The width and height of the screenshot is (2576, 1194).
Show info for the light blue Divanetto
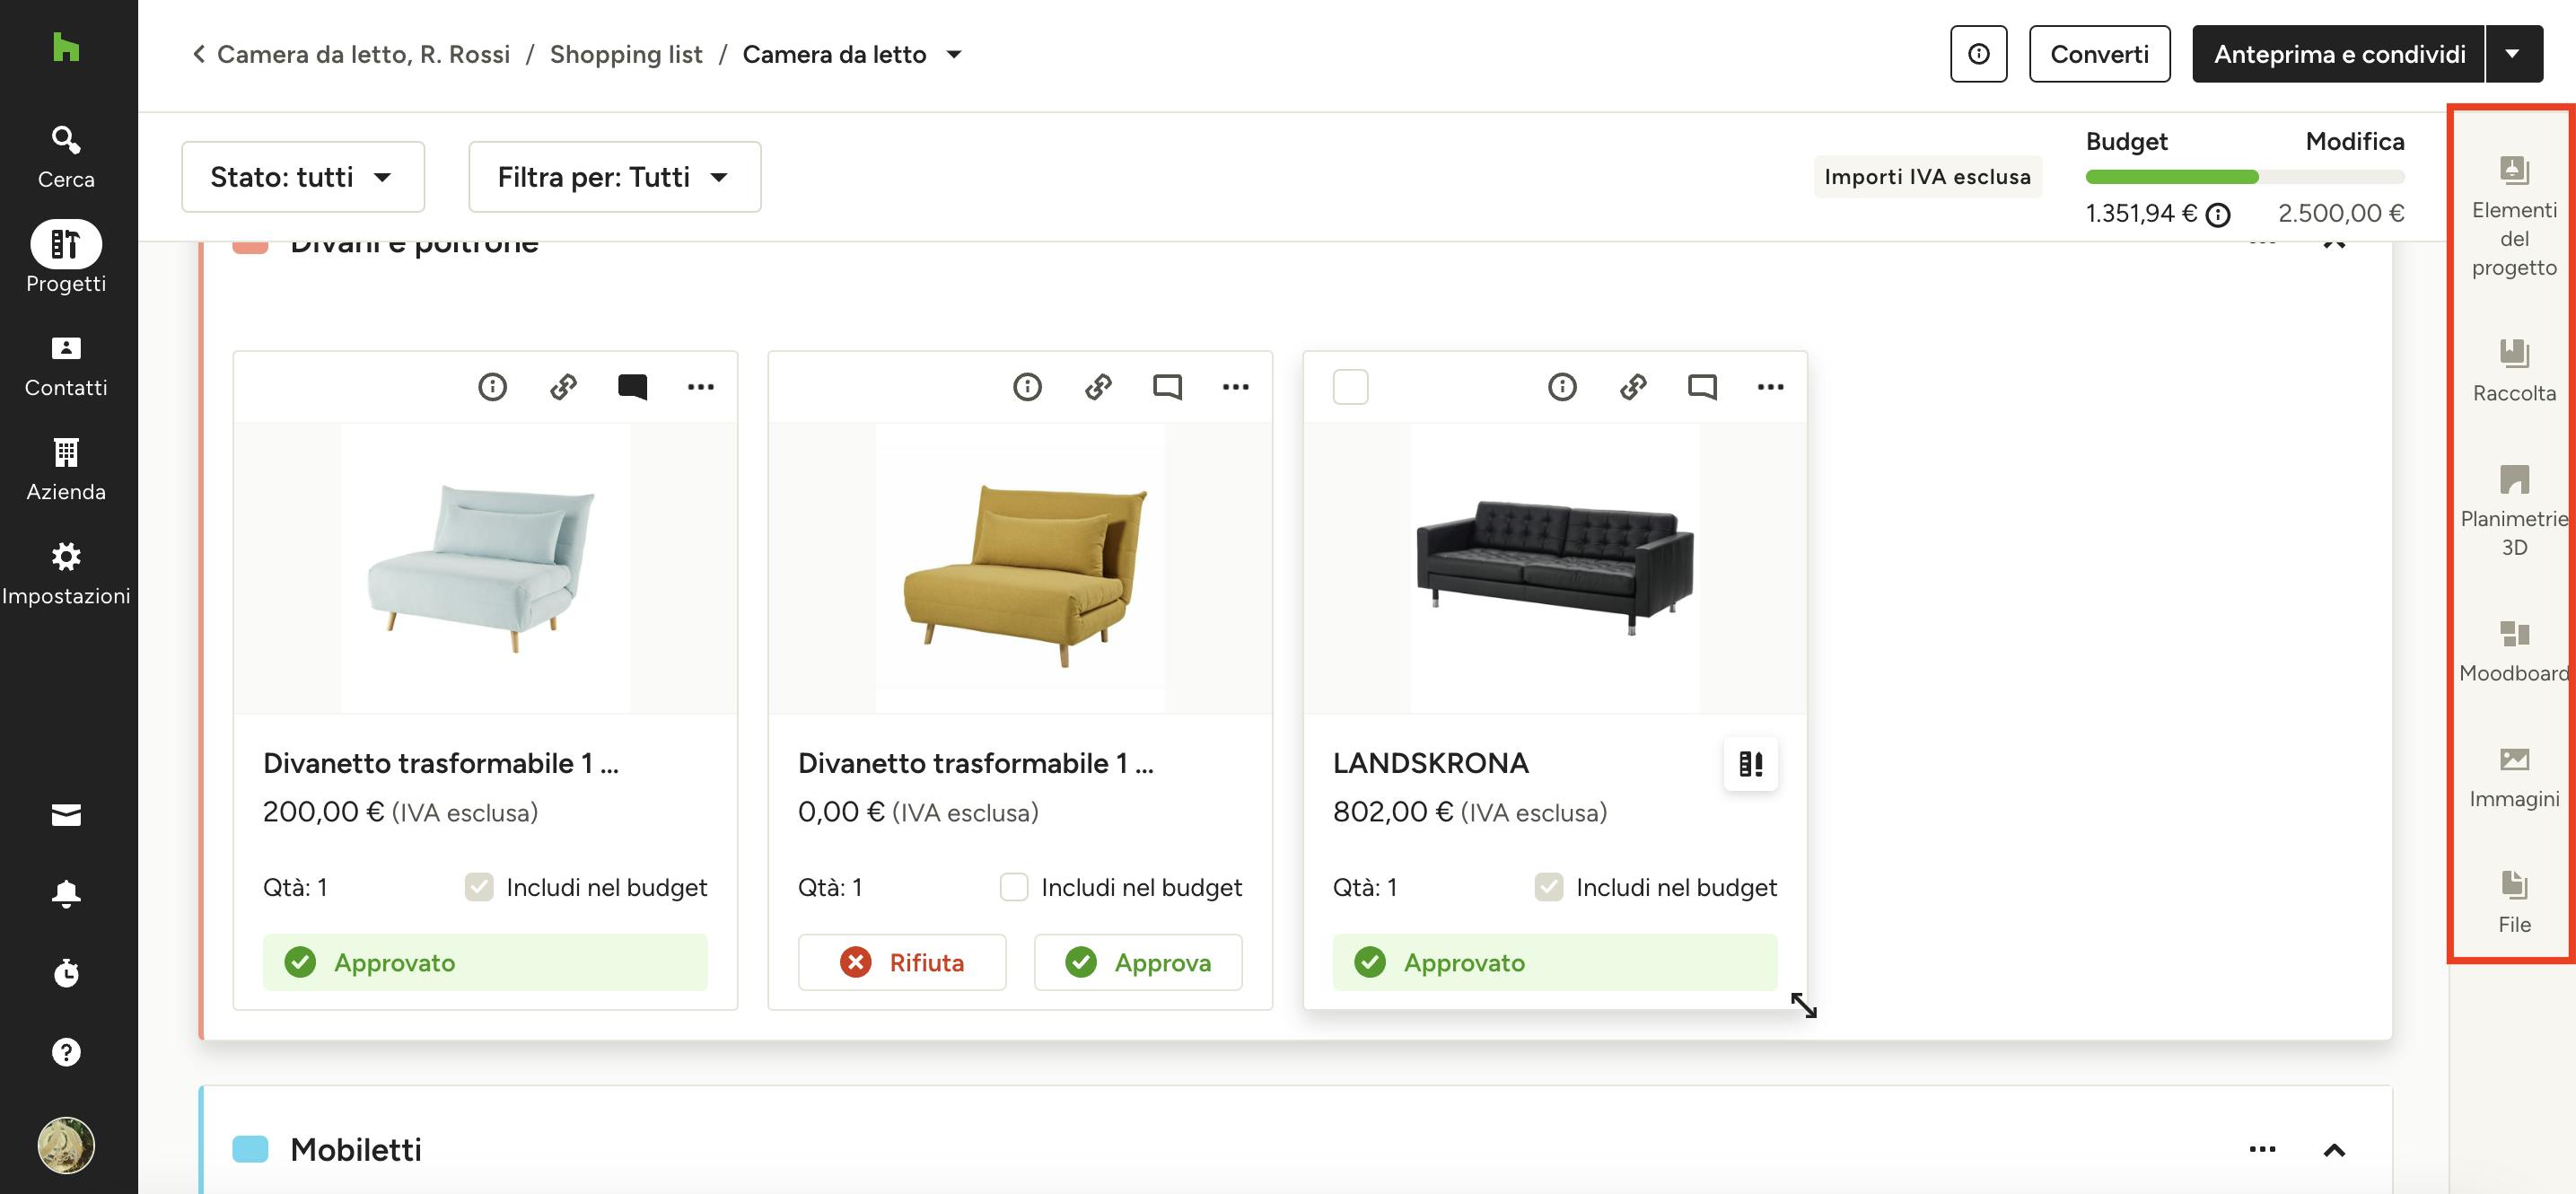(x=492, y=387)
